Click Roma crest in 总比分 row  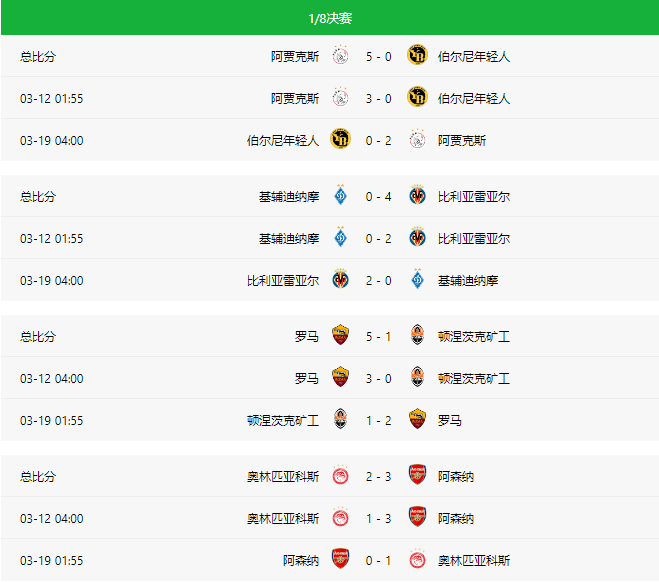340,335
